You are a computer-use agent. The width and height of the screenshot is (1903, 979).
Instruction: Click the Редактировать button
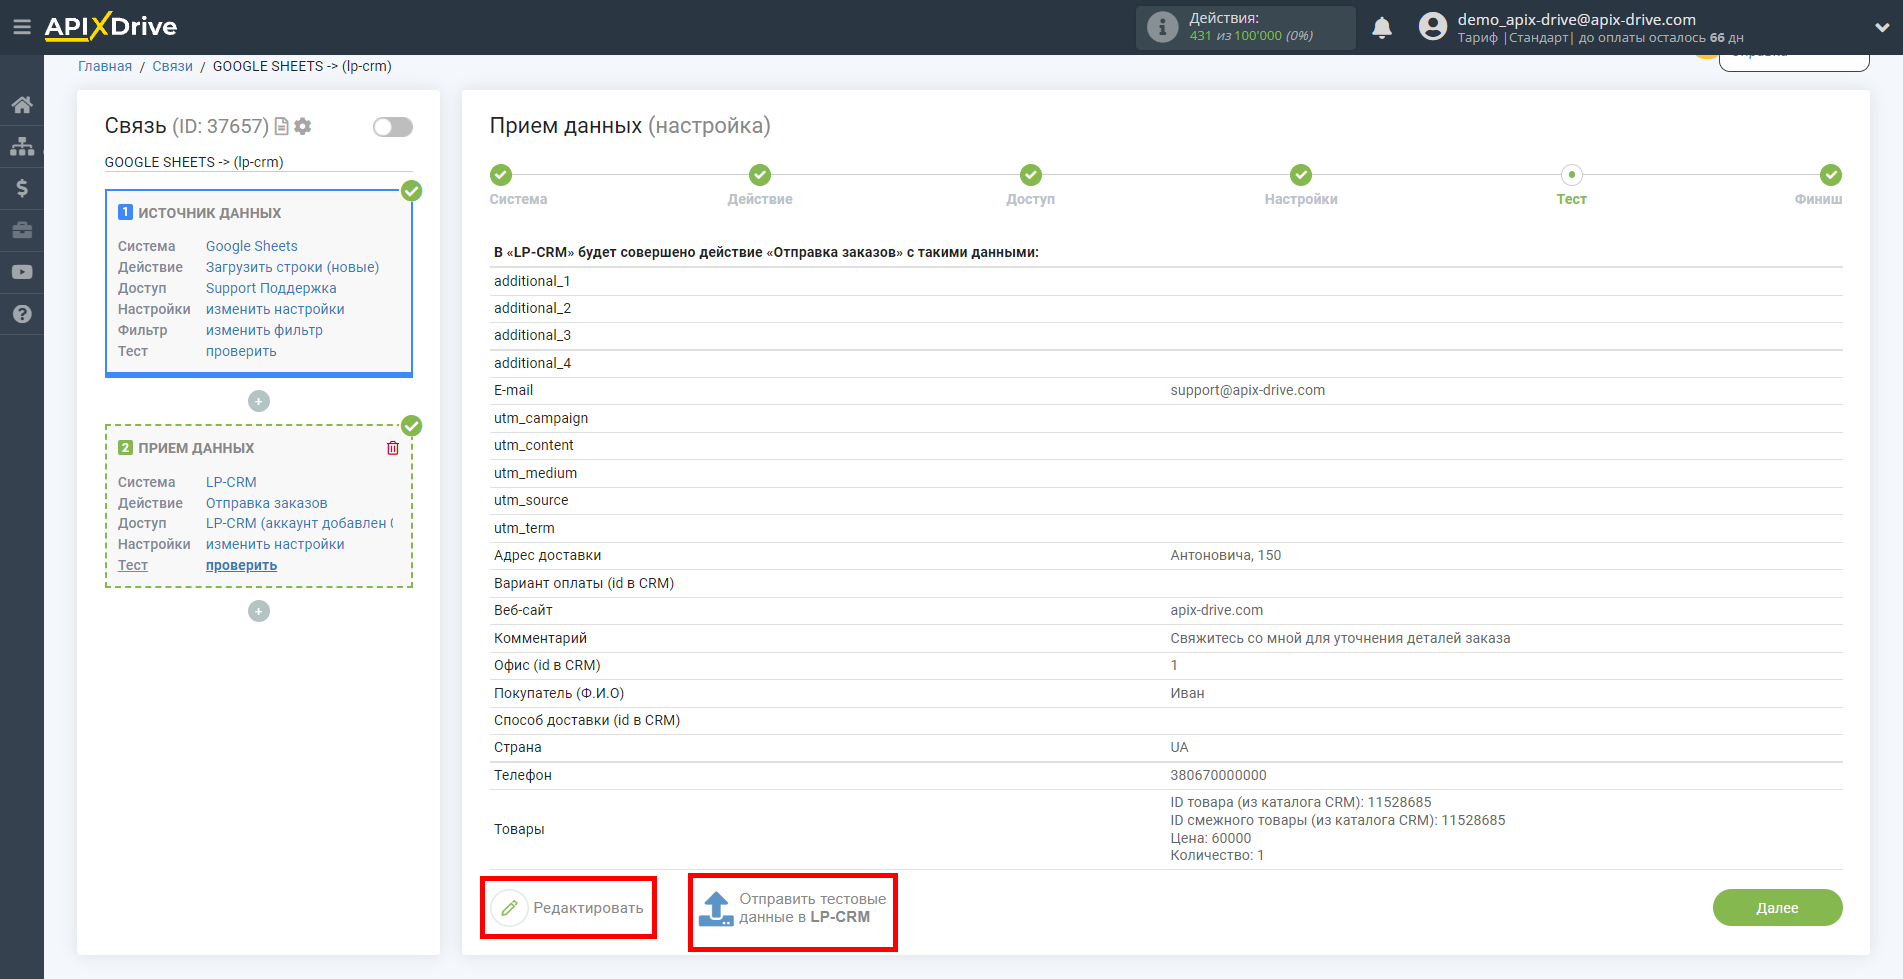pos(568,908)
